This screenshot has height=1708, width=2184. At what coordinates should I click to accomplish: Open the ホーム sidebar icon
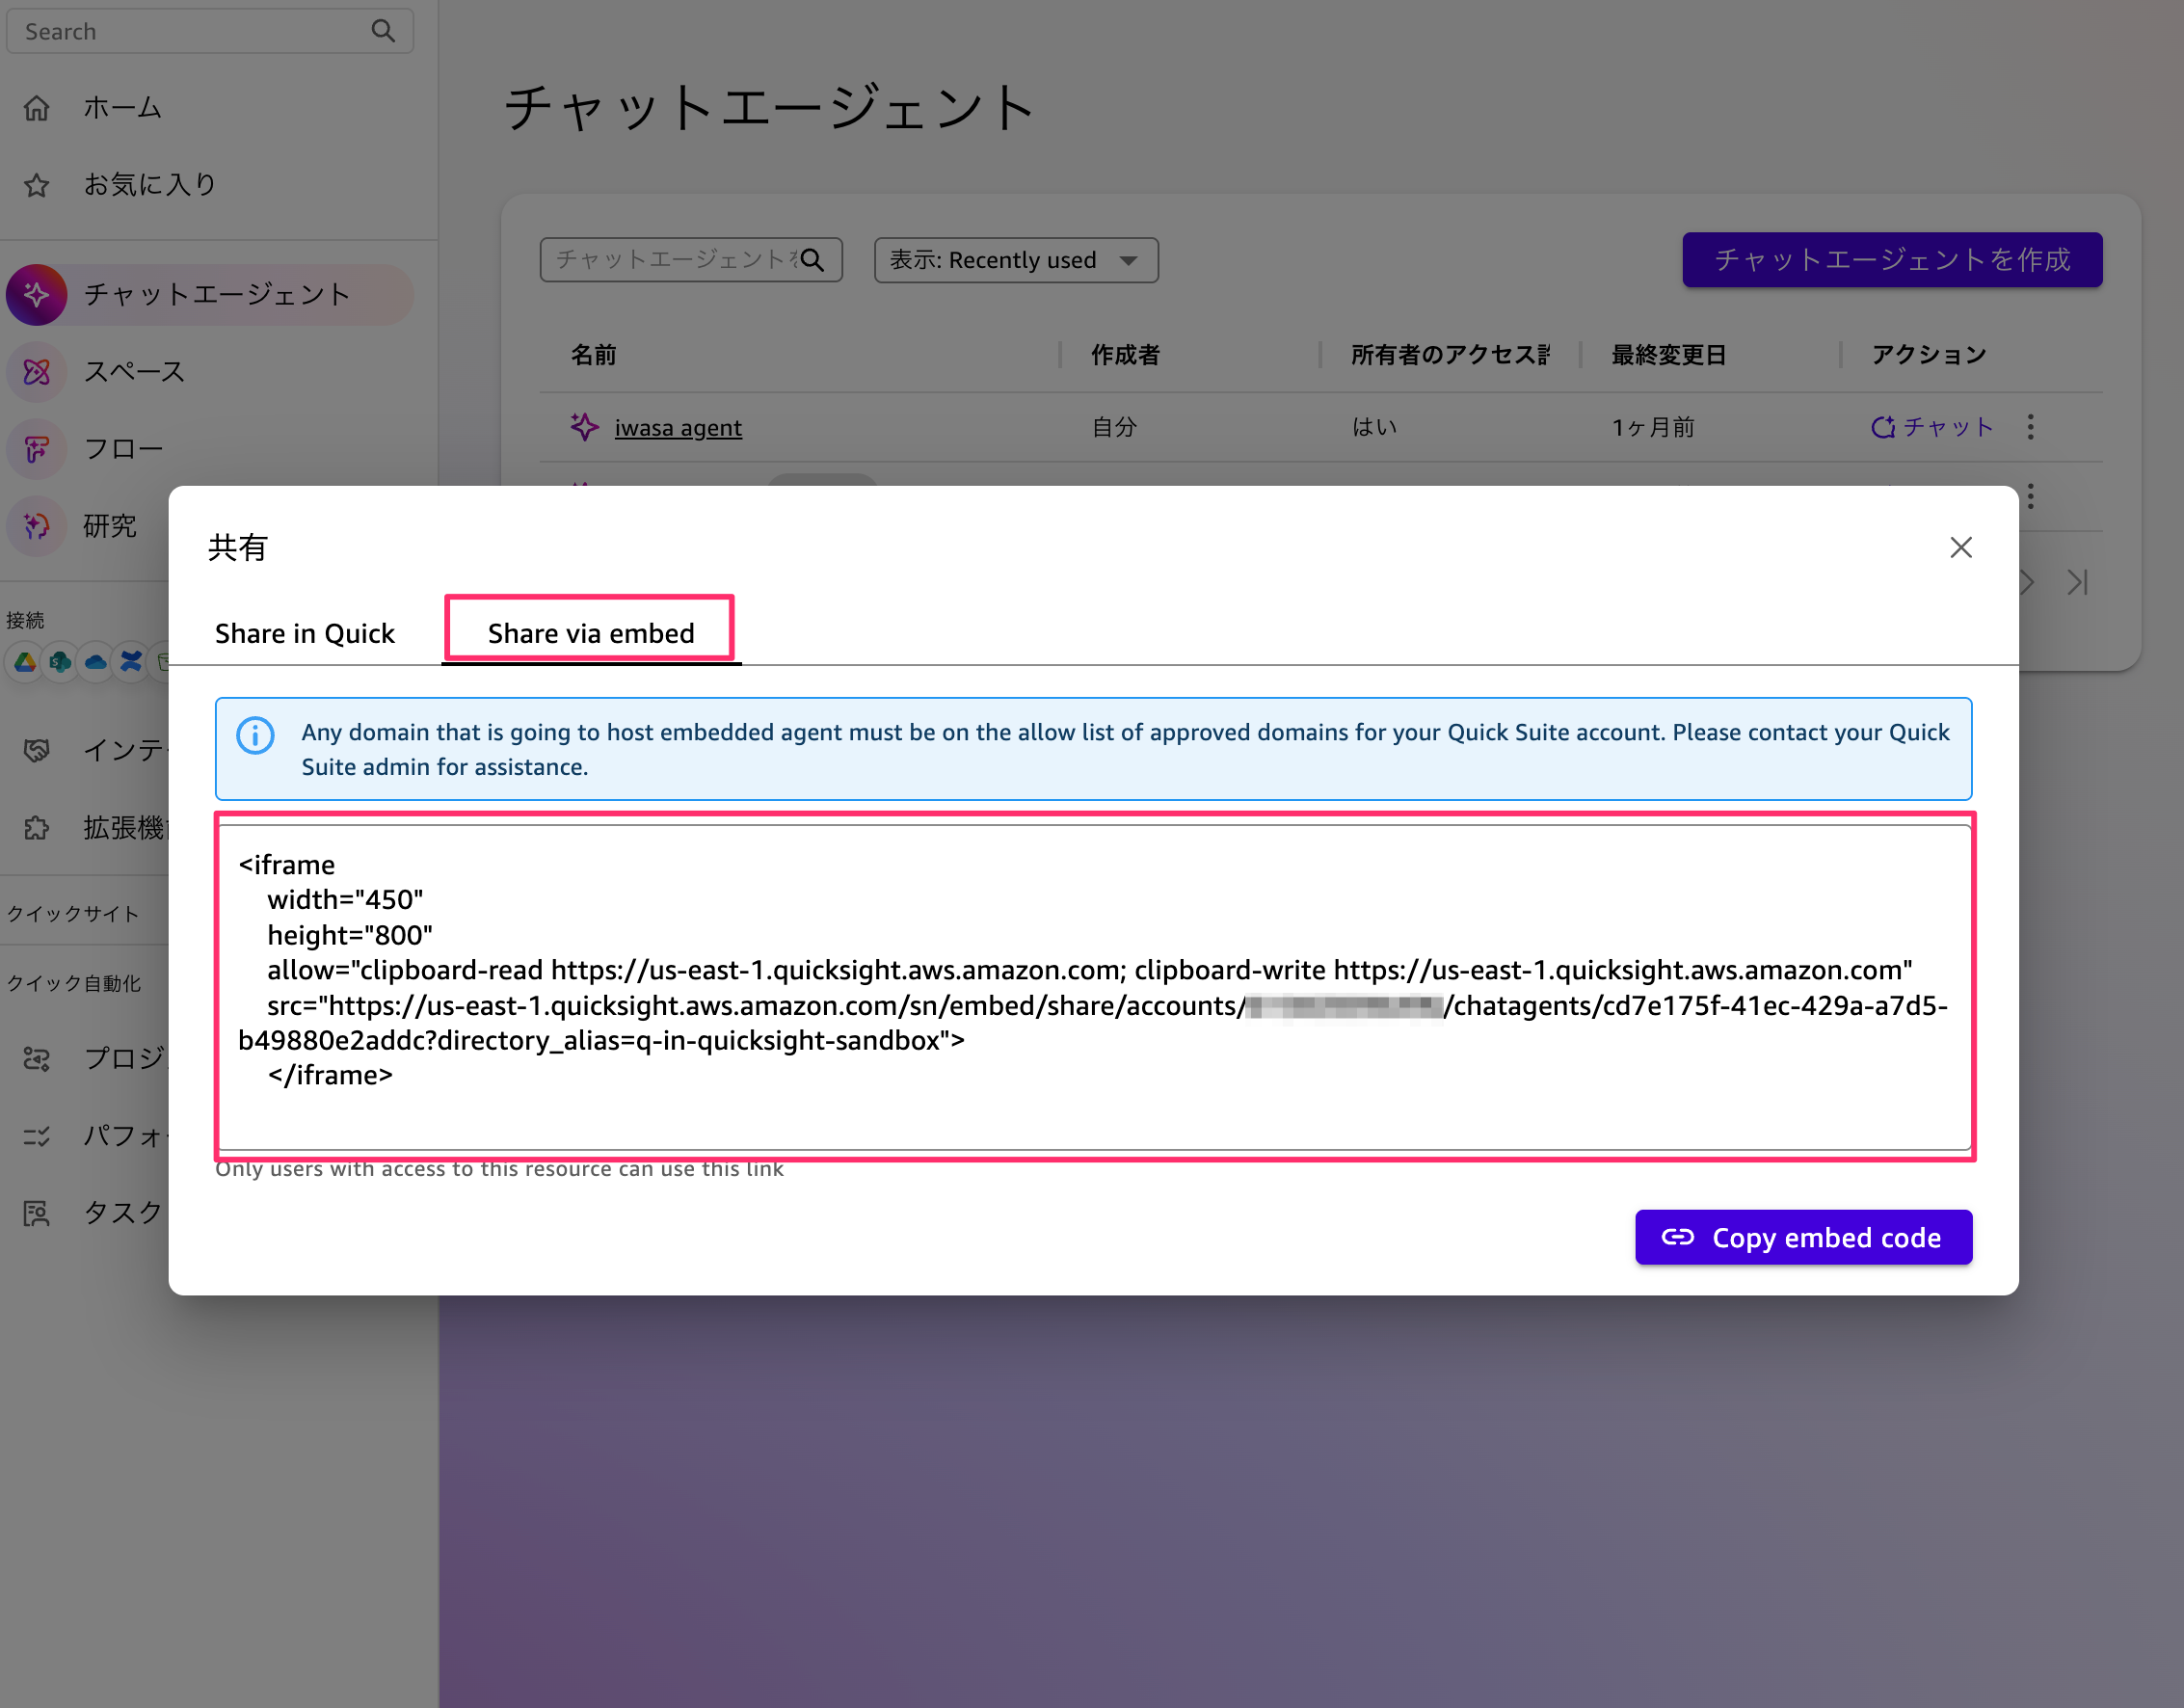click(36, 108)
